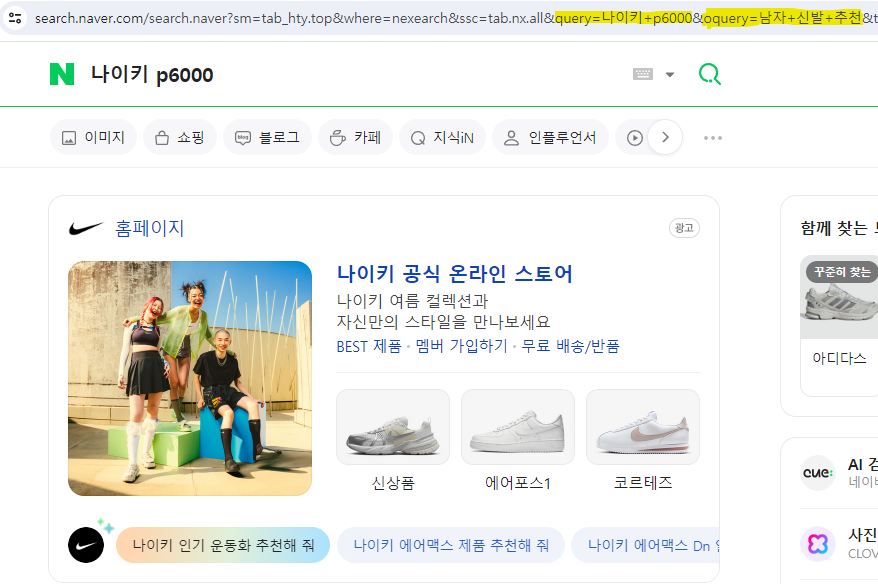Open the CLOVA photo service icon
The height and width of the screenshot is (584, 878).
point(818,544)
